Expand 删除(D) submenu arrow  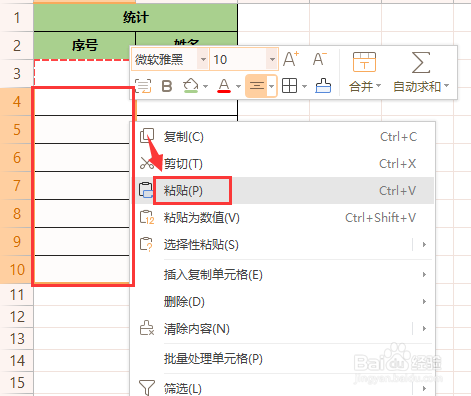pyautogui.click(x=424, y=302)
